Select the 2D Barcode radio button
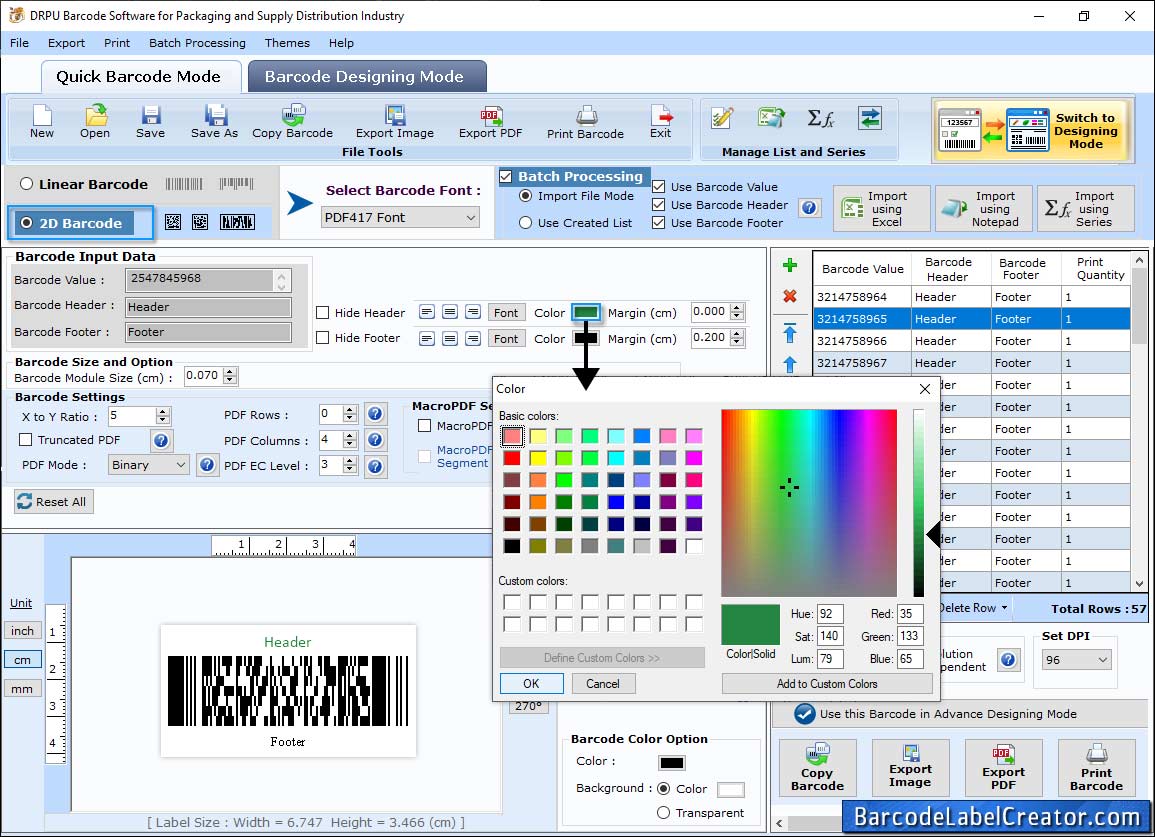Screen dimensions: 1155x837 [27, 223]
